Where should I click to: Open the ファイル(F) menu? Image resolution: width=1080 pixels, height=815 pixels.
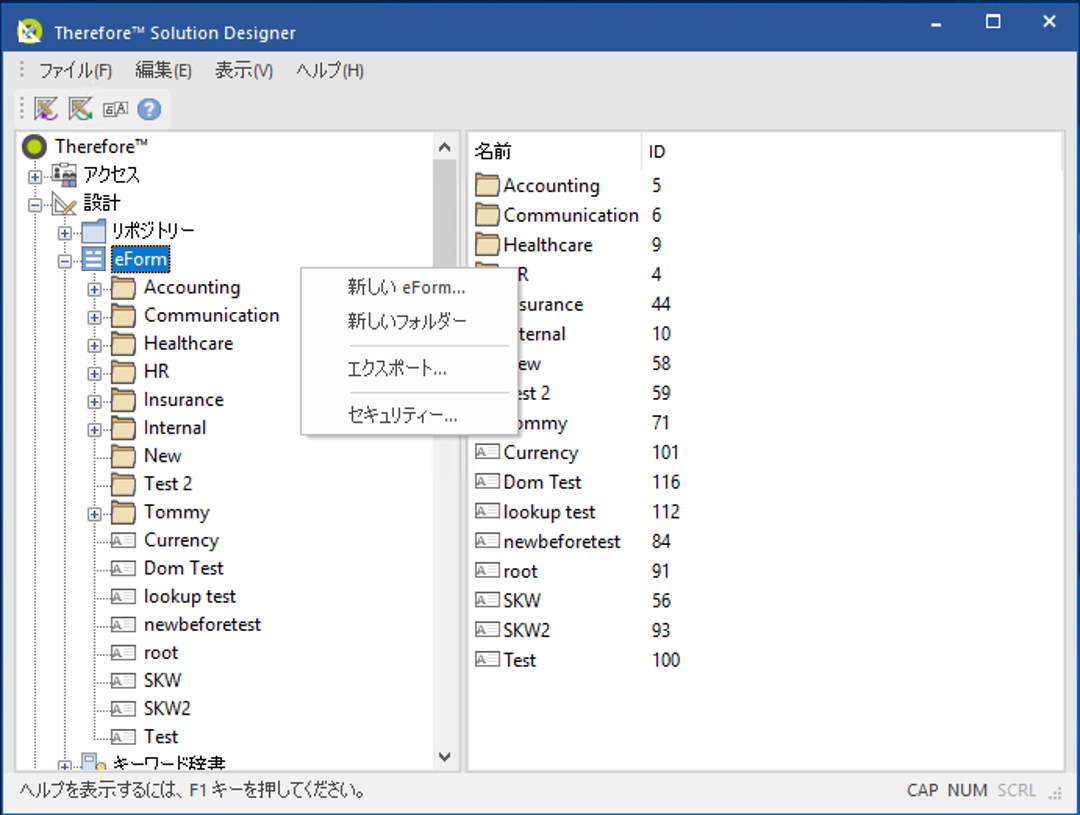click(x=75, y=70)
